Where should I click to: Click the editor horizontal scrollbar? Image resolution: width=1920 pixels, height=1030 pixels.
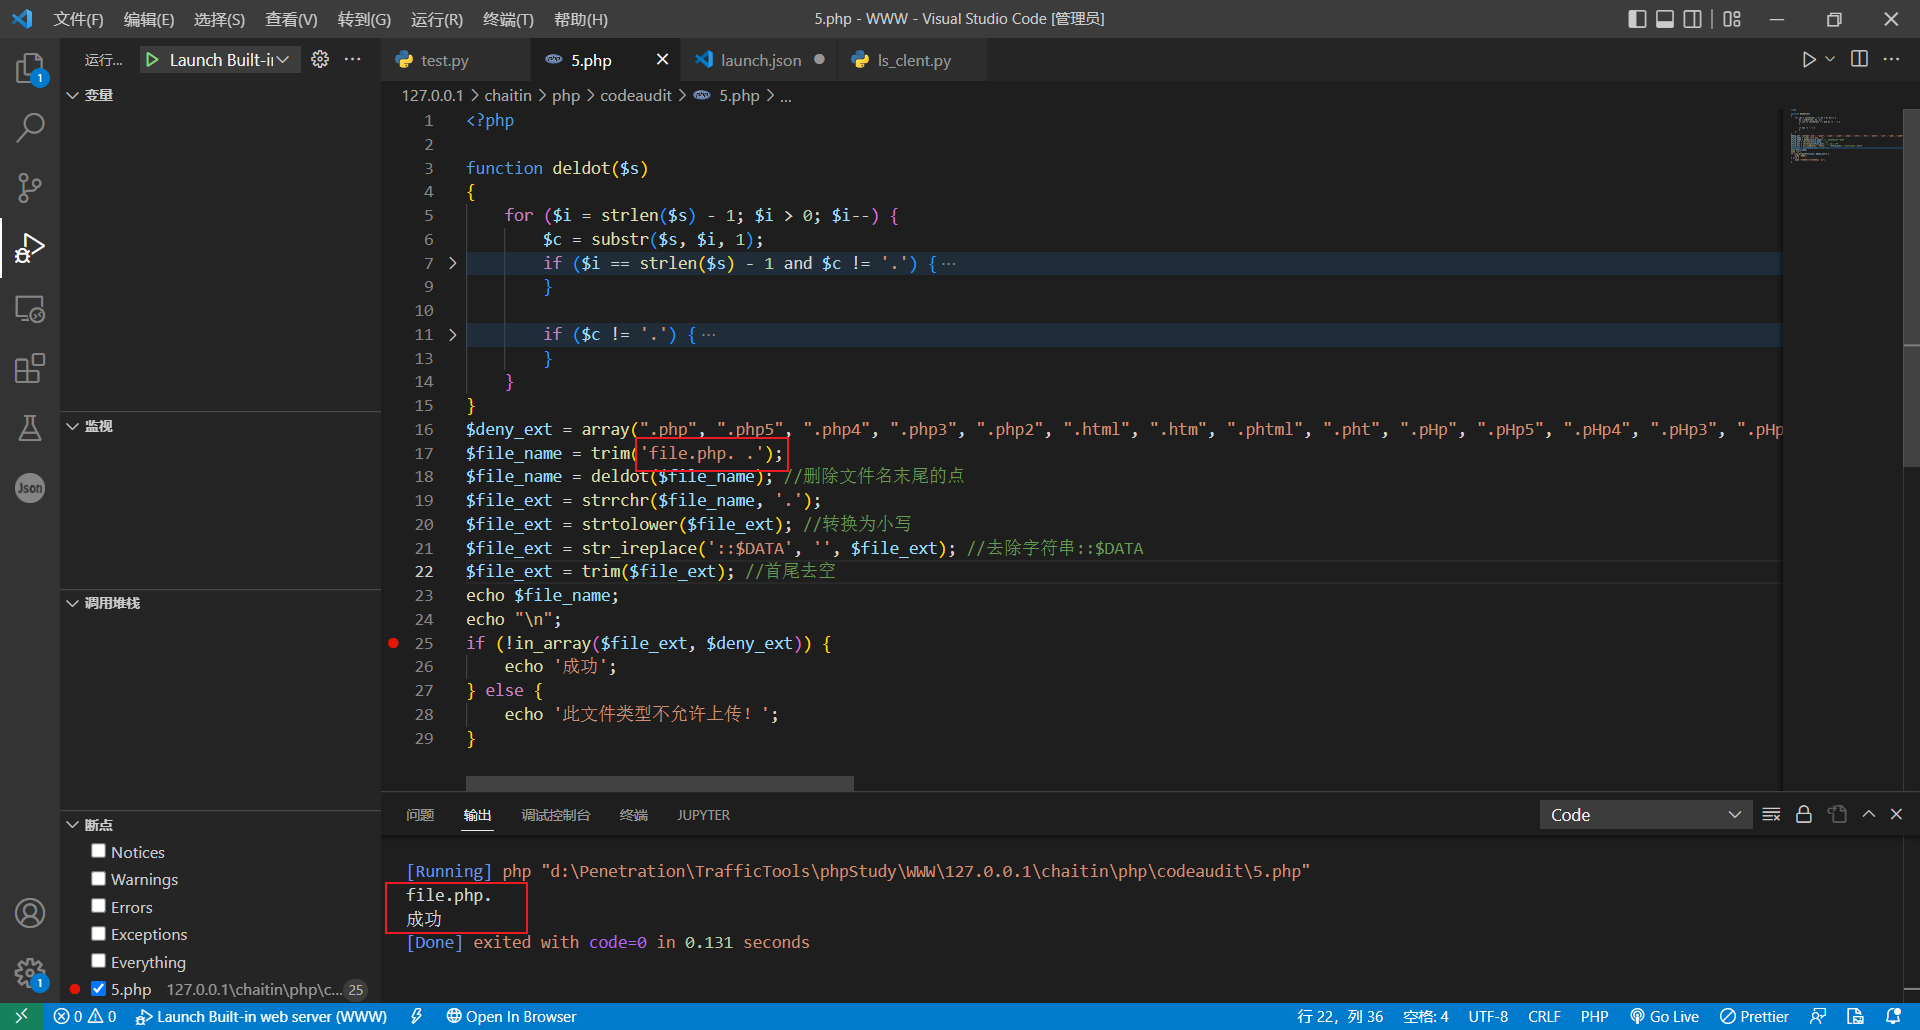660,783
